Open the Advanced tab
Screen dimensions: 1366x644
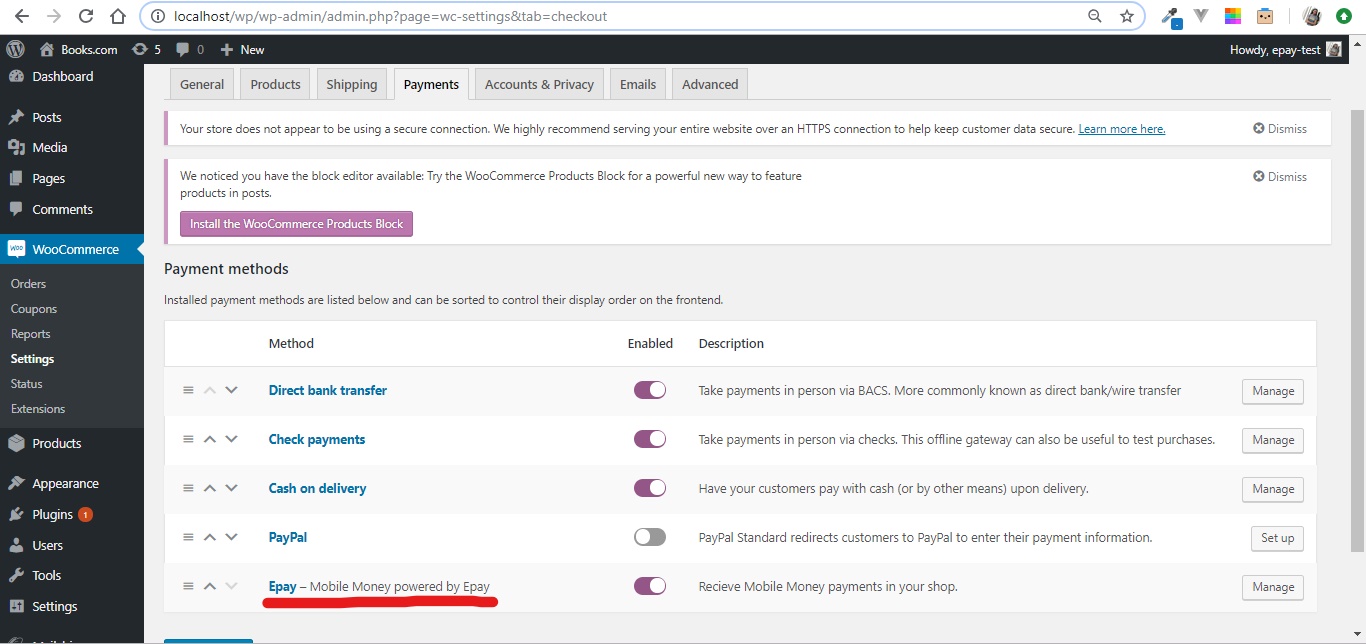pyautogui.click(x=710, y=84)
